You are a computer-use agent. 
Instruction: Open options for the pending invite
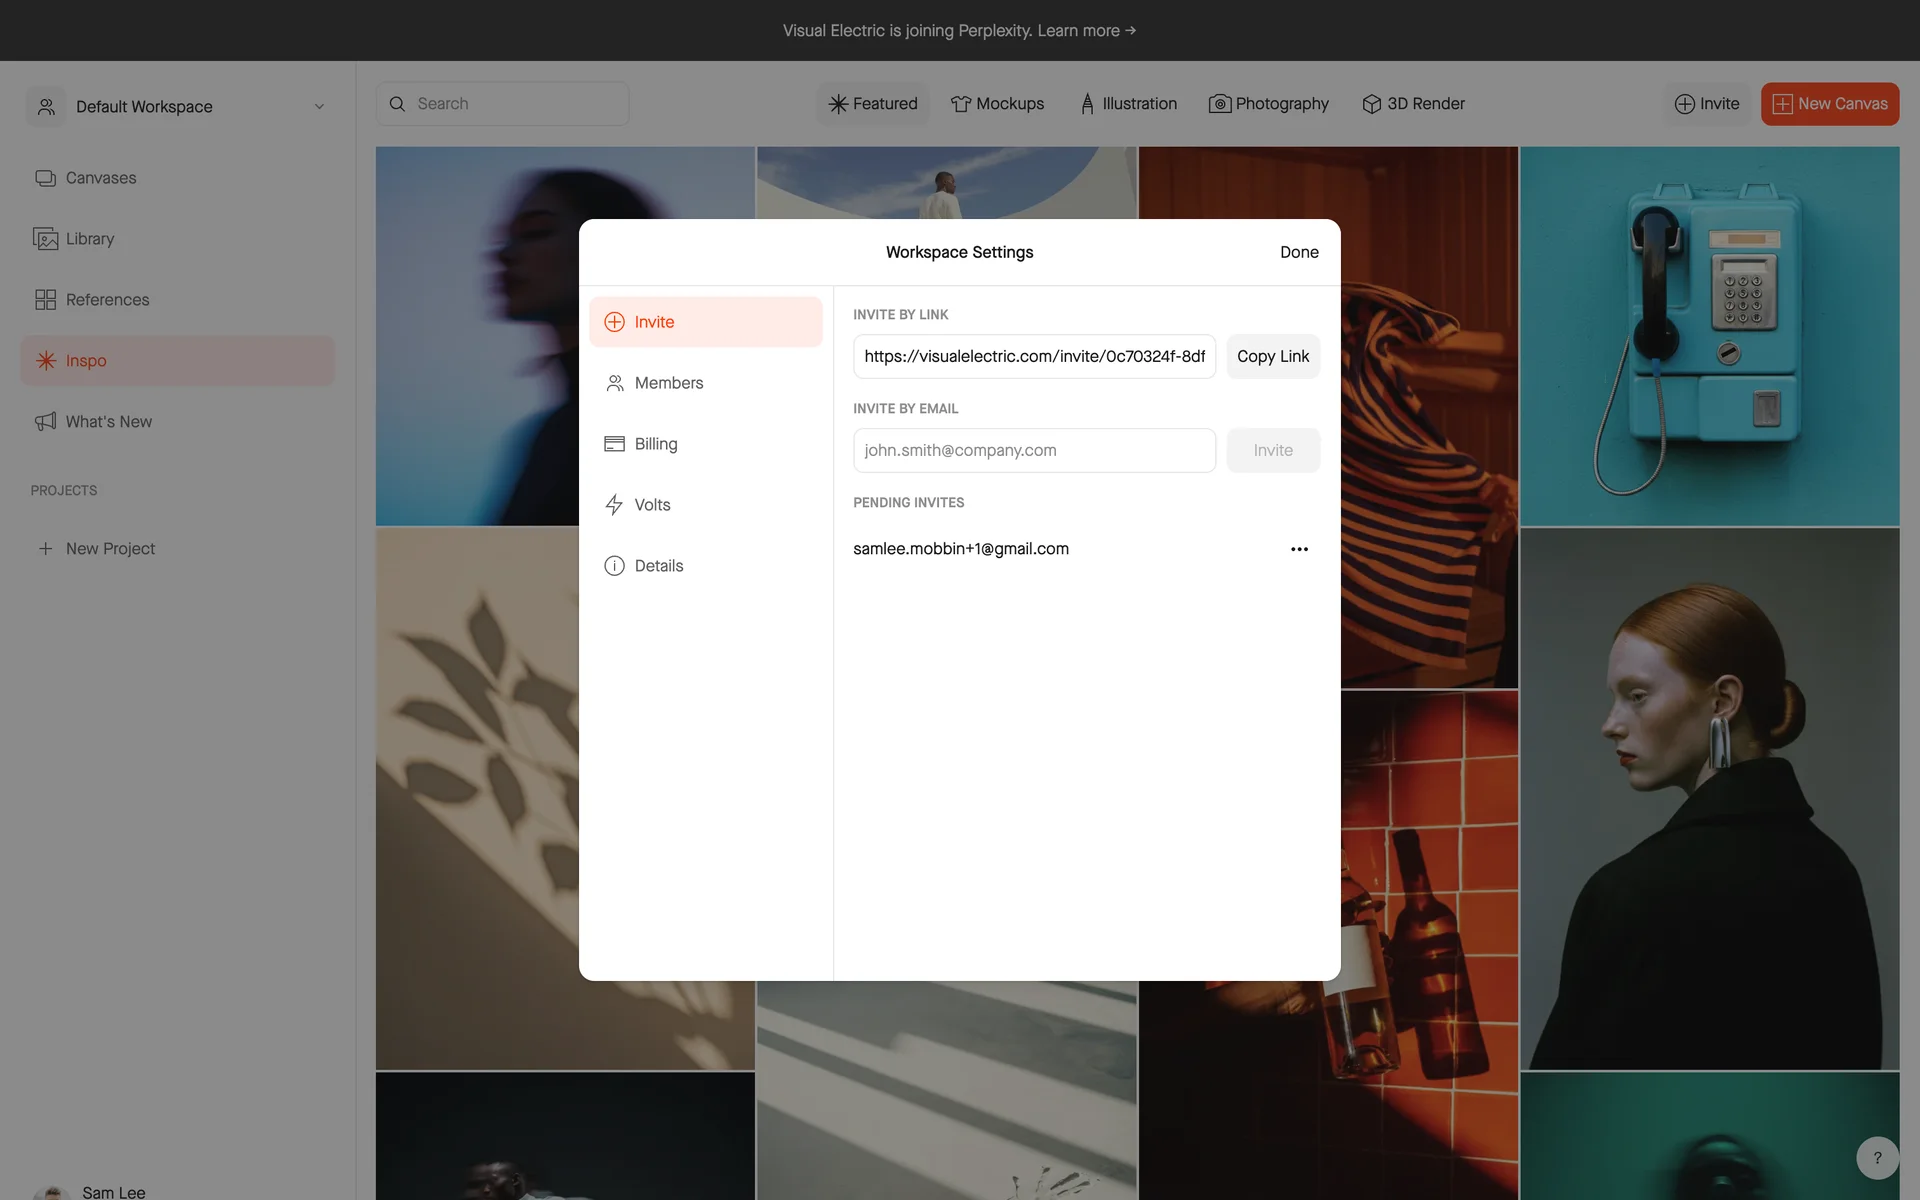coord(1299,549)
